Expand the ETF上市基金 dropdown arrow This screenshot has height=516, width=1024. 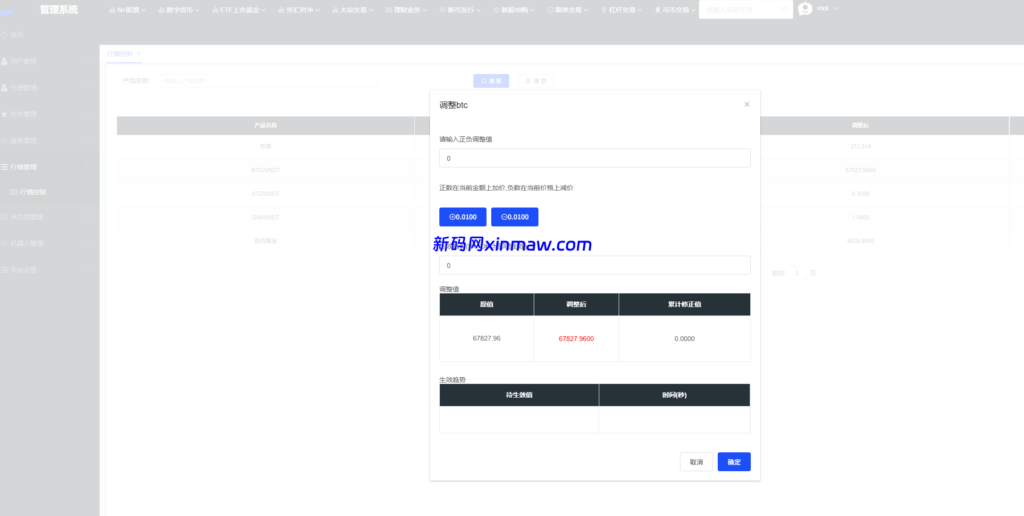click(x=263, y=10)
